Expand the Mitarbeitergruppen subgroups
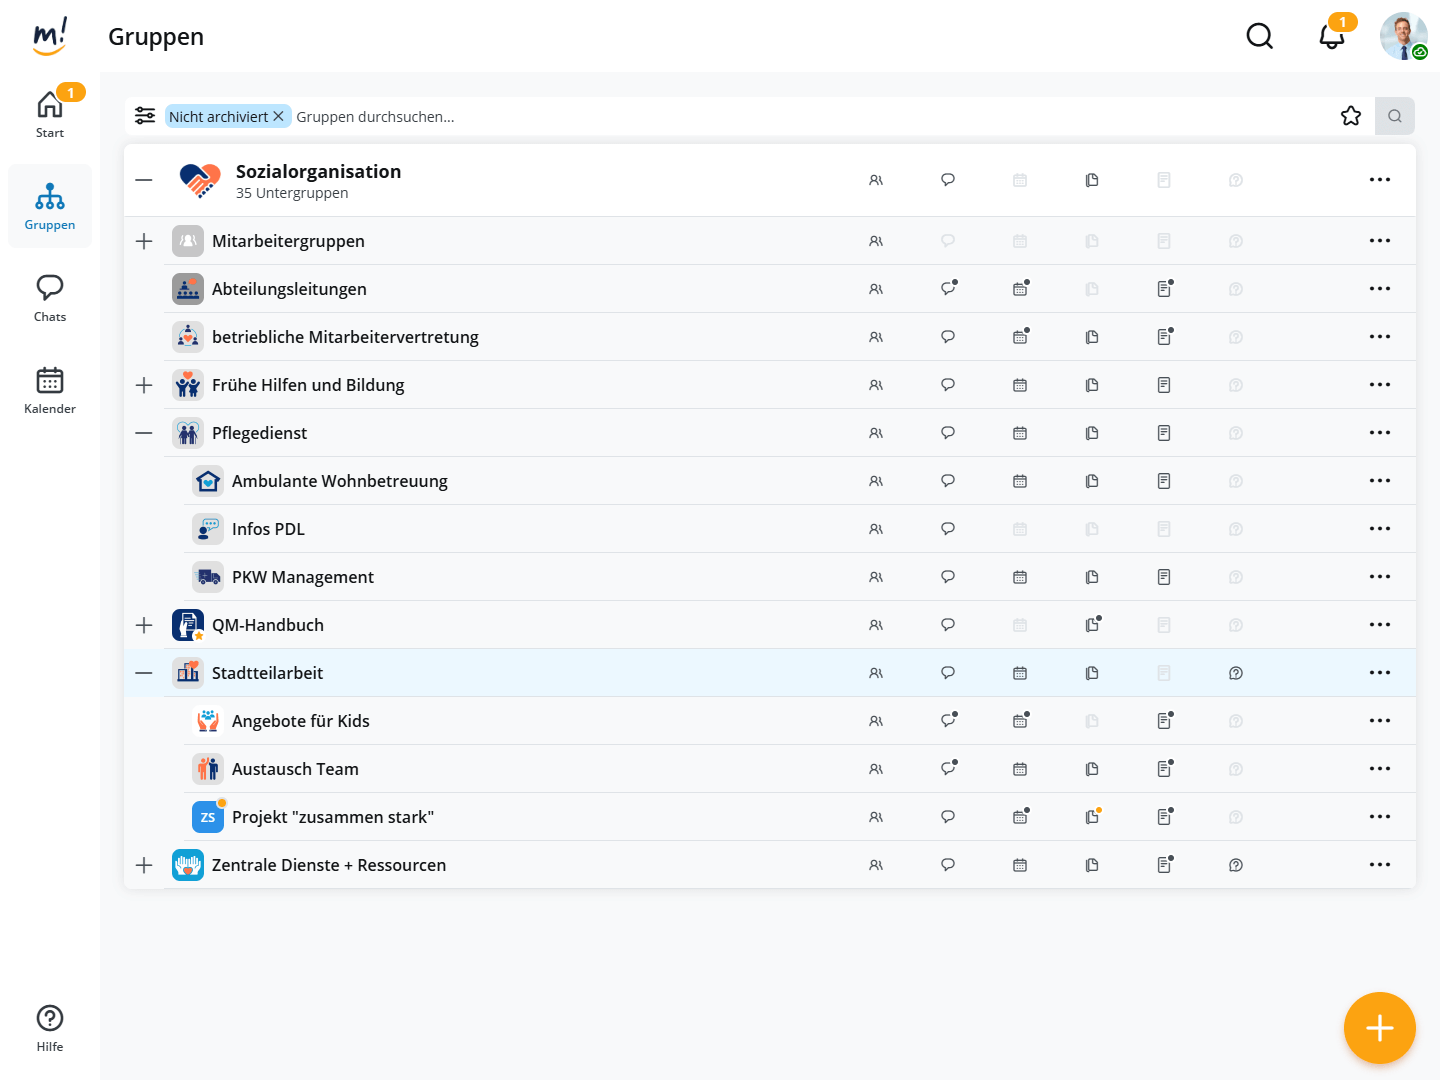Image resolution: width=1440 pixels, height=1080 pixels. (144, 241)
